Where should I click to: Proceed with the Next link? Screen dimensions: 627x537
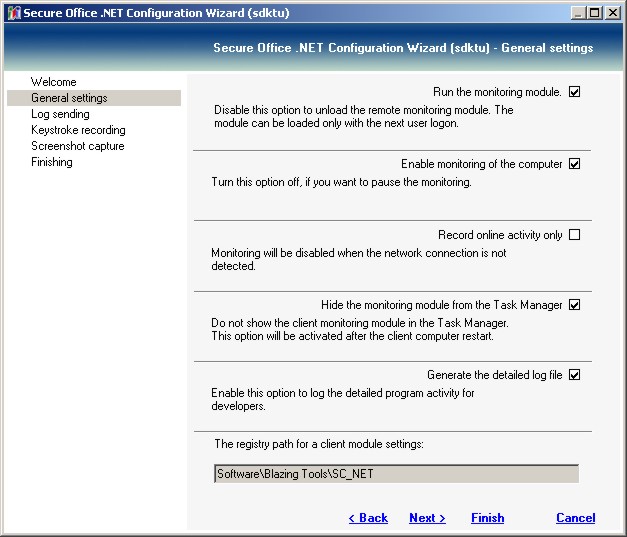click(x=427, y=518)
